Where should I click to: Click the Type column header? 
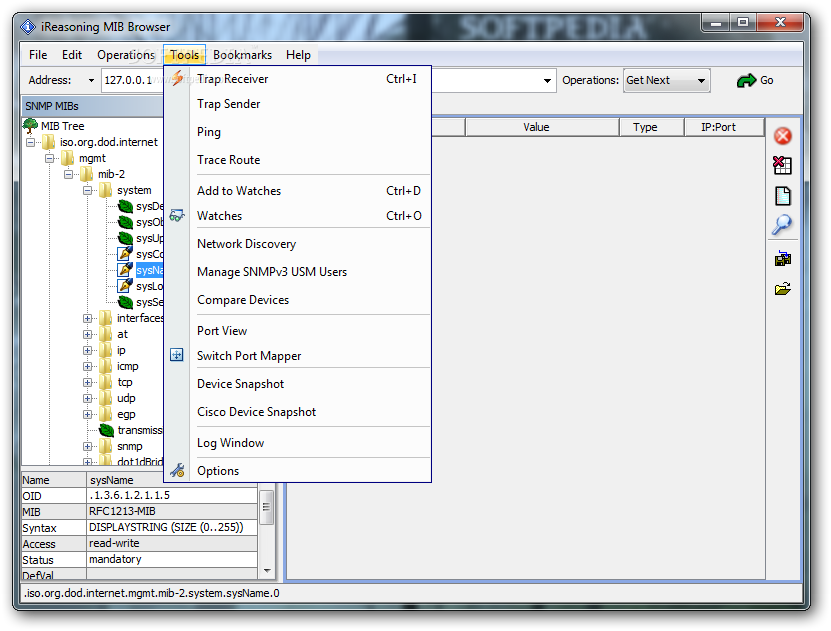652,127
